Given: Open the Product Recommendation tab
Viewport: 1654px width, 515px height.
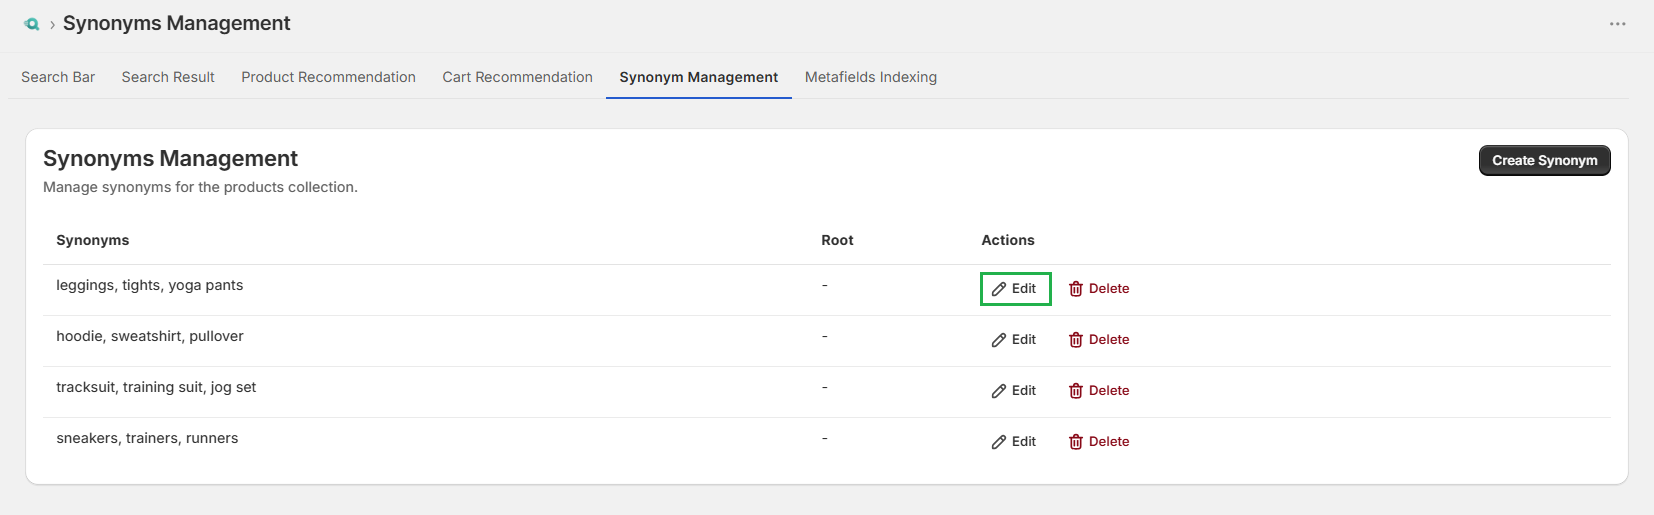Looking at the screenshot, I should coord(328,77).
